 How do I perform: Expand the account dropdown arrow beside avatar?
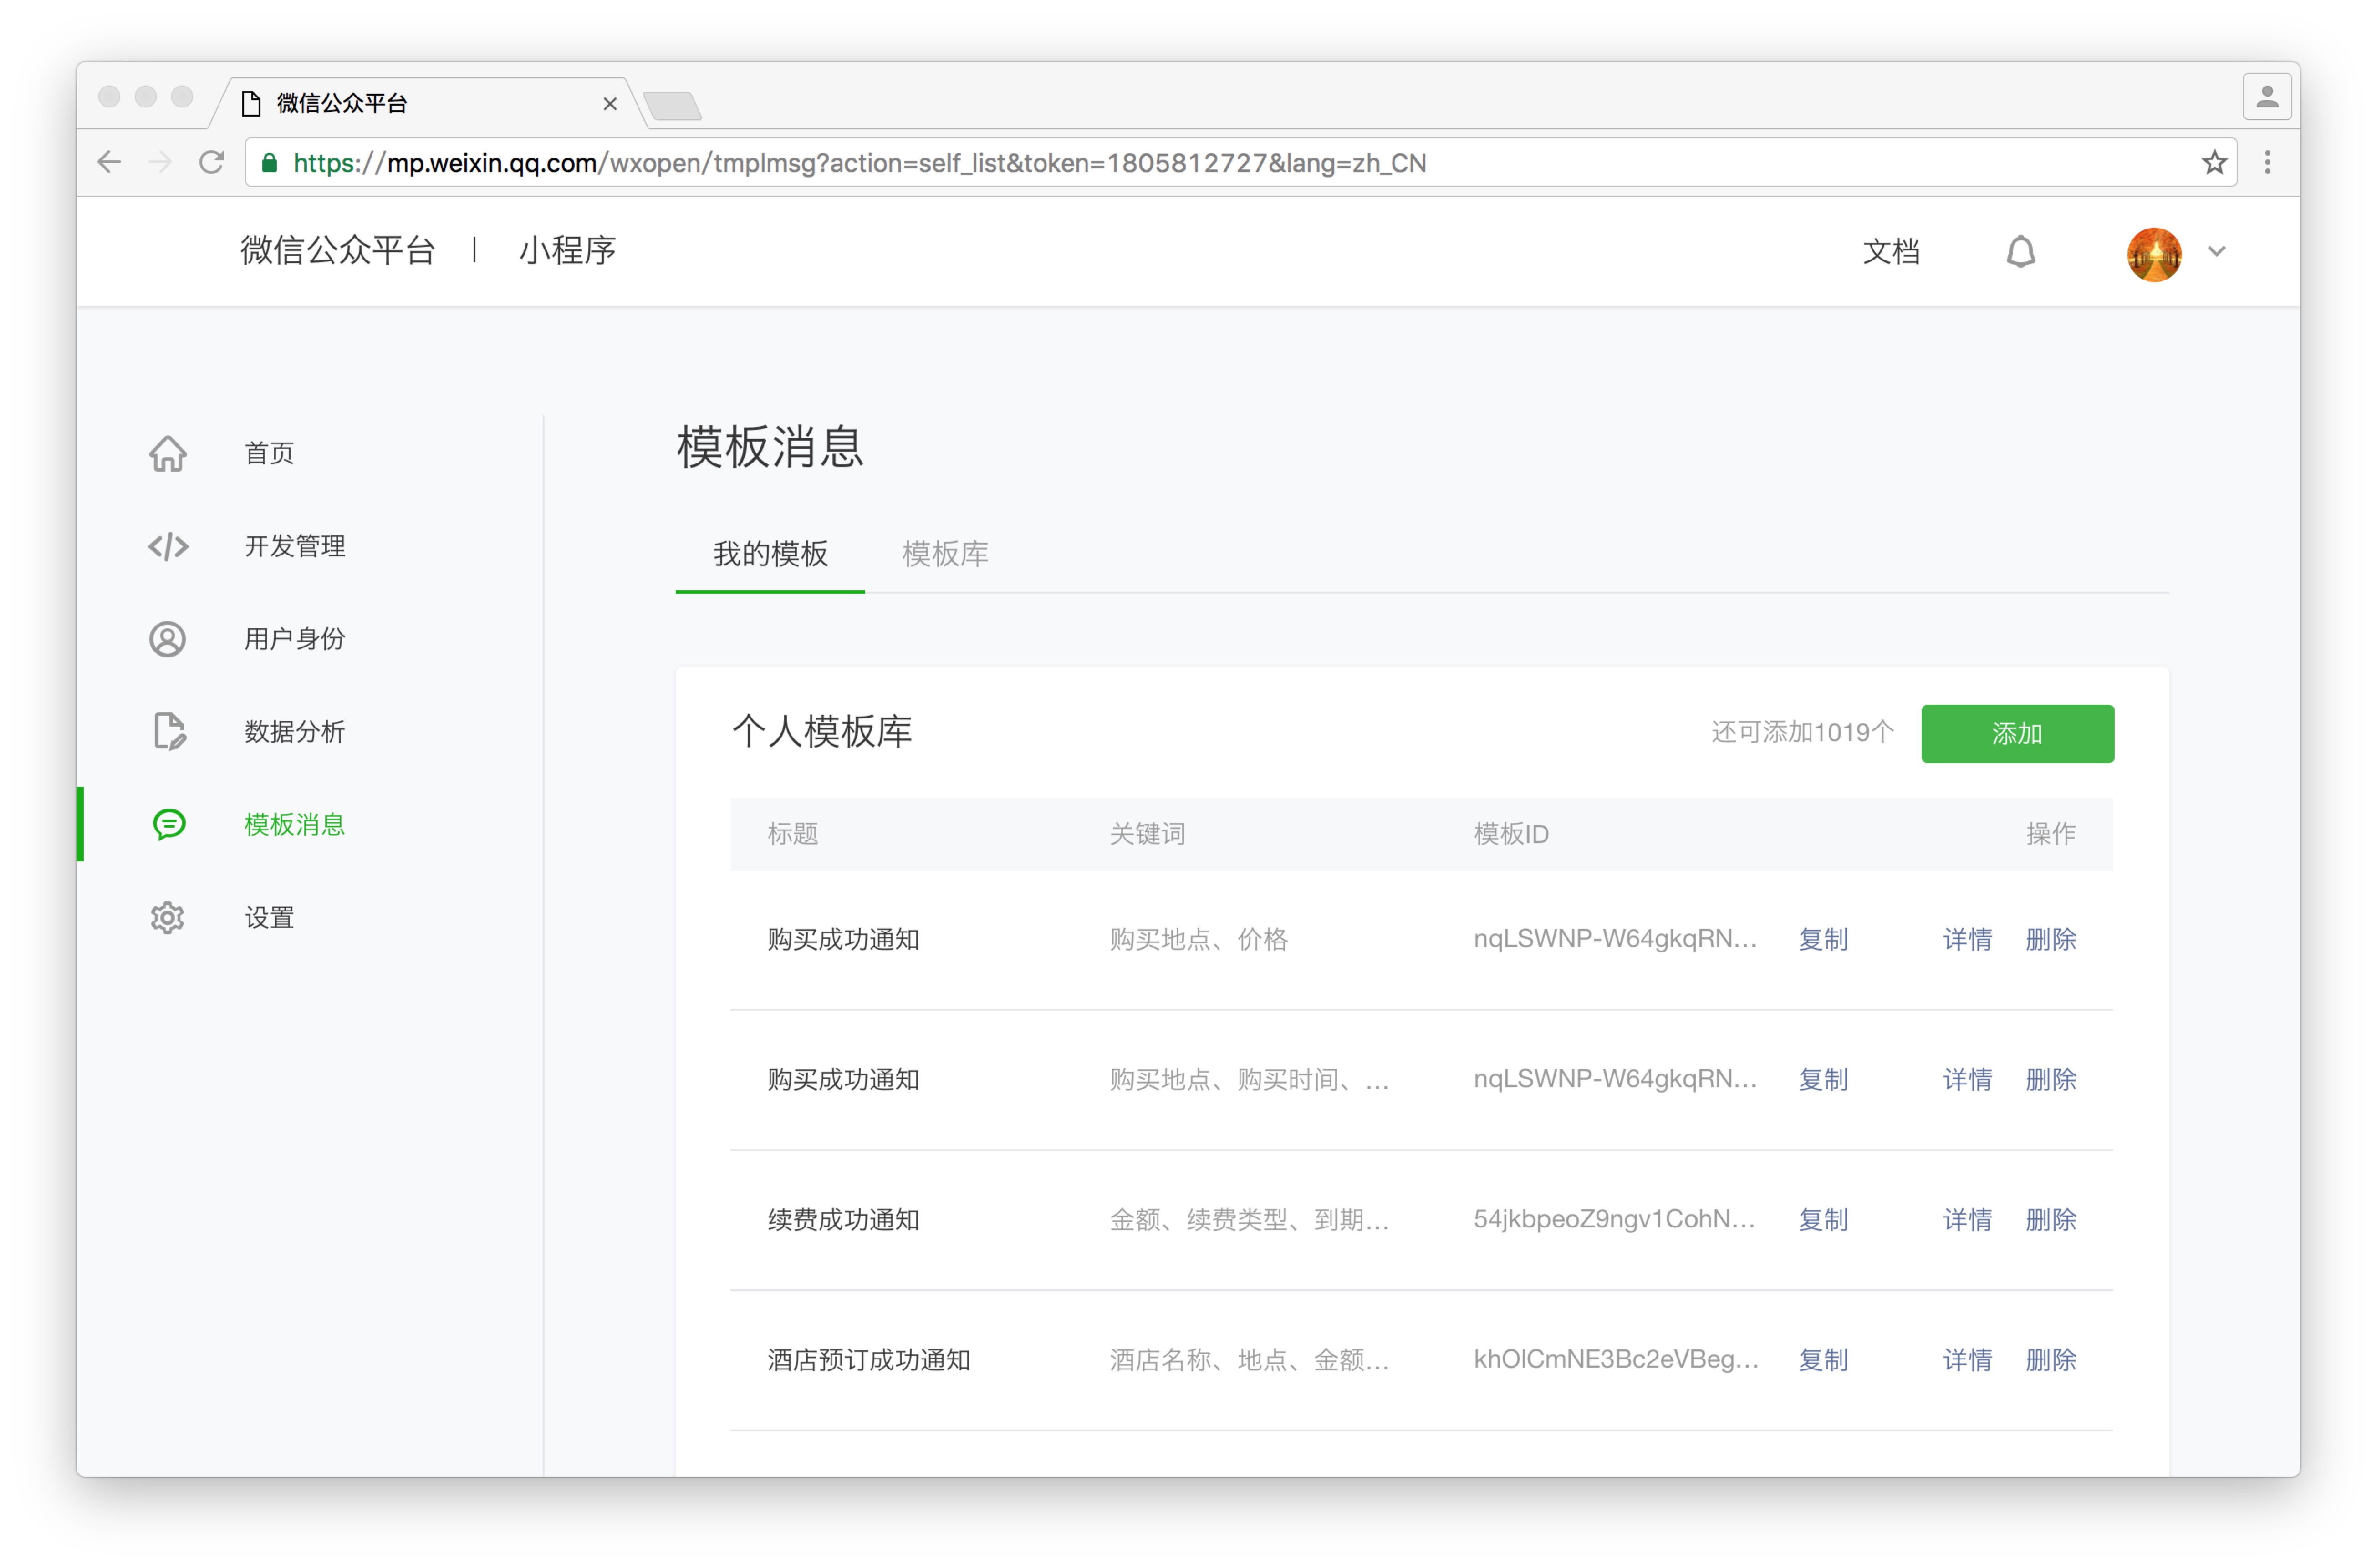coord(2217,253)
